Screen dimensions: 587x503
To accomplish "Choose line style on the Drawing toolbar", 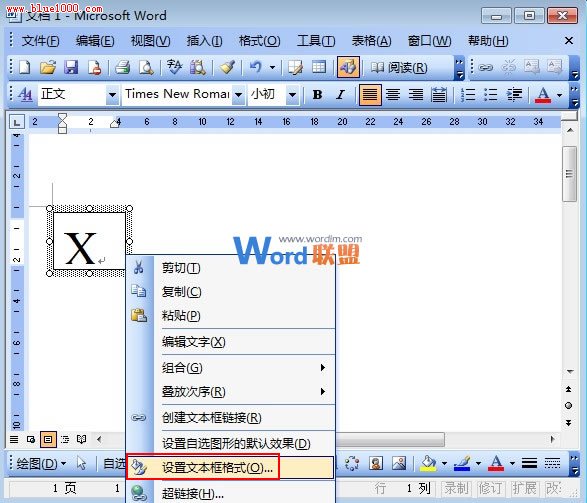I will click(x=529, y=463).
